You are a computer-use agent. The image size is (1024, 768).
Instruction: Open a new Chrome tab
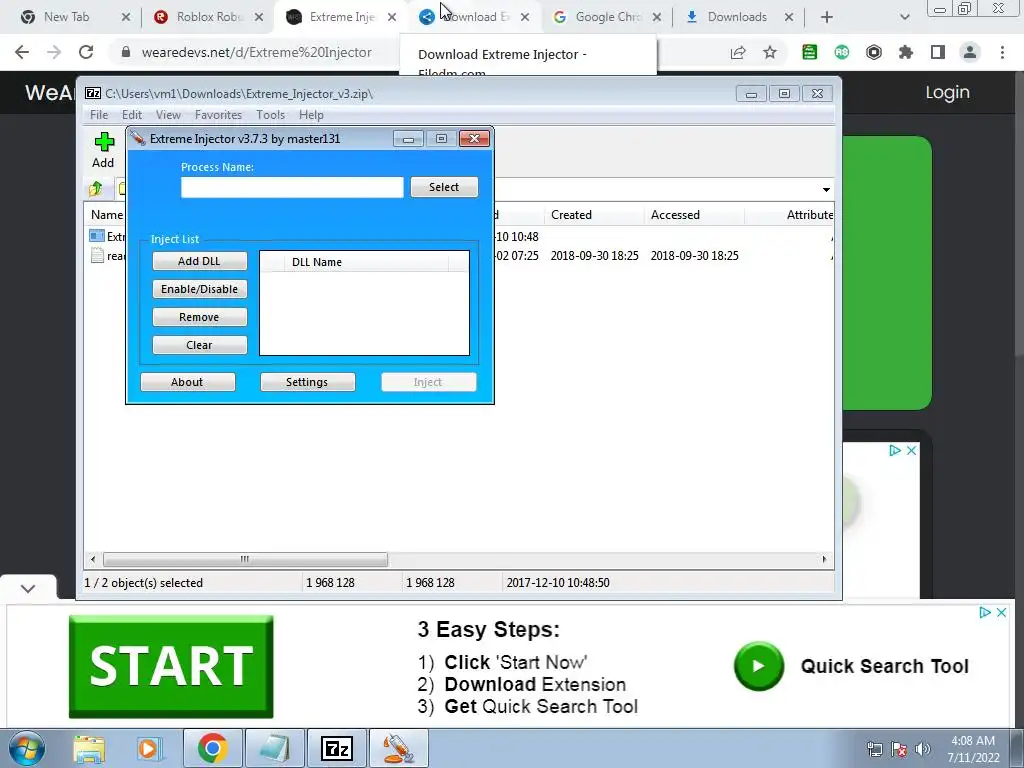pyautogui.click(x=827, y=17)
